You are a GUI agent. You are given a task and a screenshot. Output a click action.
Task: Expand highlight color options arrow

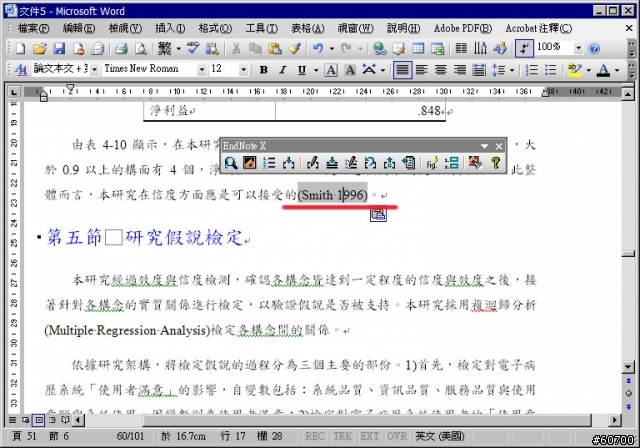588,70
